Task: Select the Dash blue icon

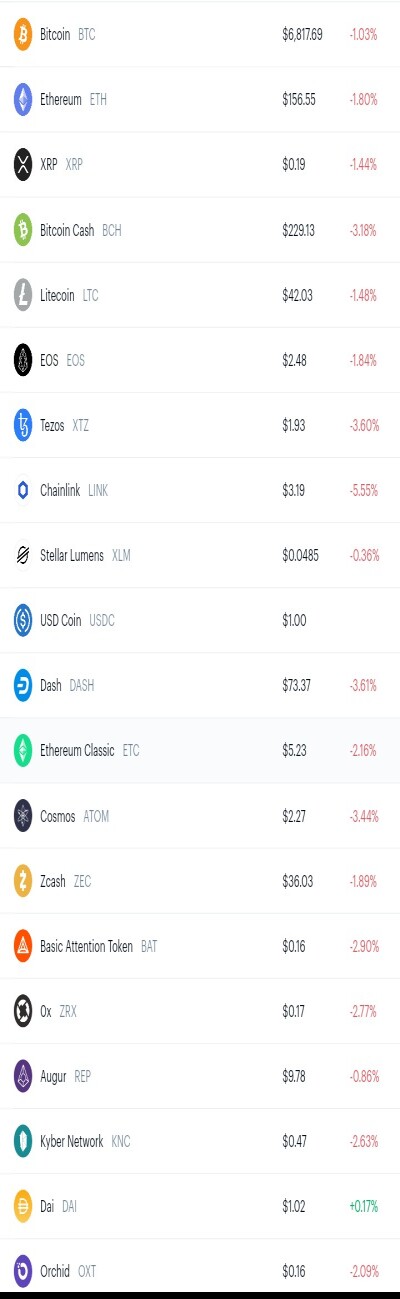Action: point(22,685)
